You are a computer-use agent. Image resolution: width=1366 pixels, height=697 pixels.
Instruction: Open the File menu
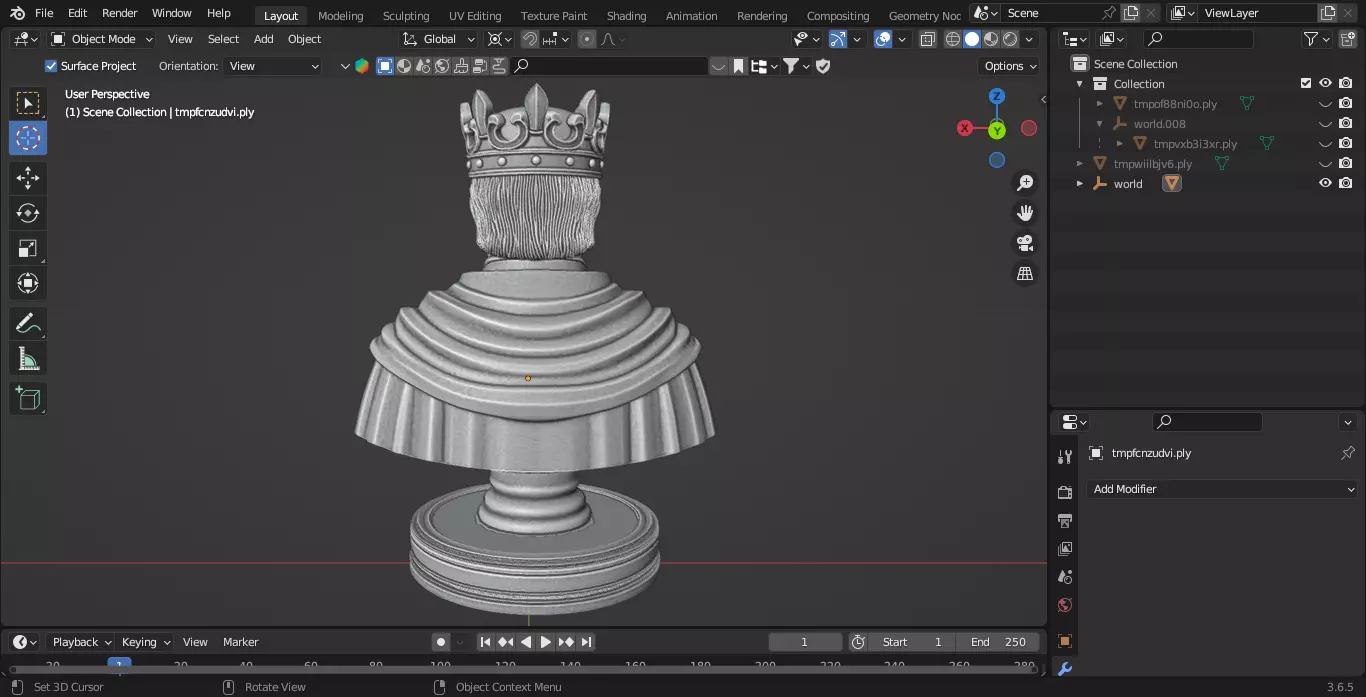[44, 13]
